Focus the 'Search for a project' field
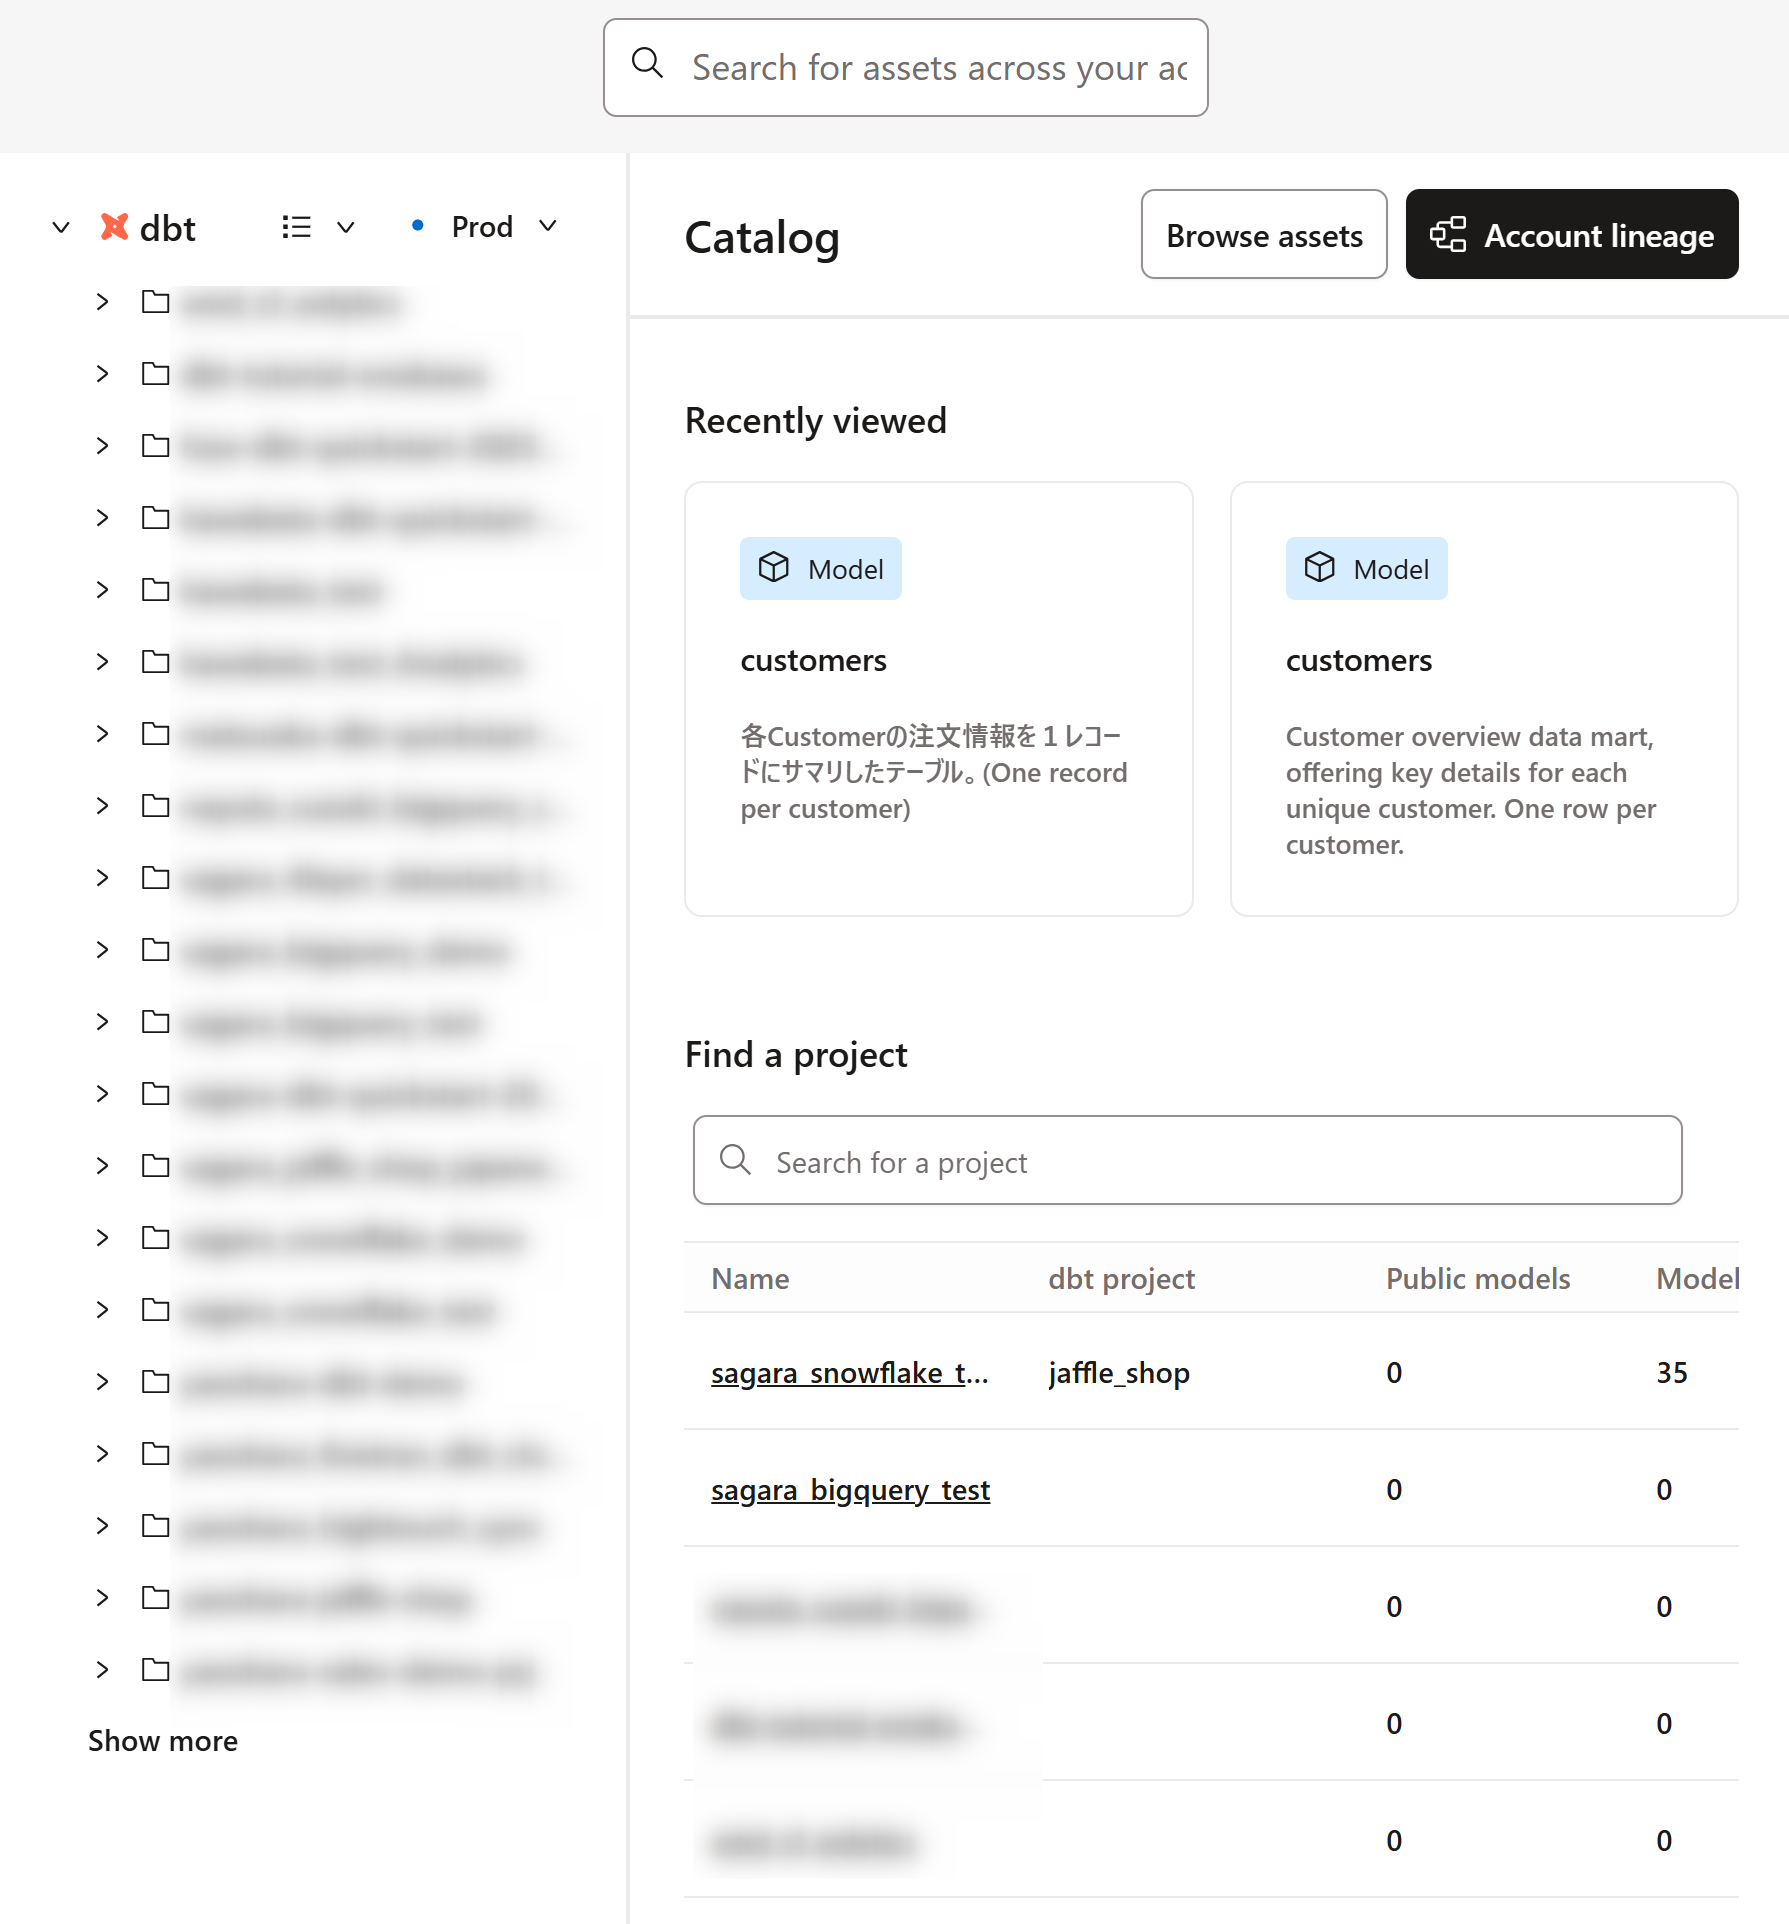This screenshot has width=1789, height=1924. point(1187,1161)
